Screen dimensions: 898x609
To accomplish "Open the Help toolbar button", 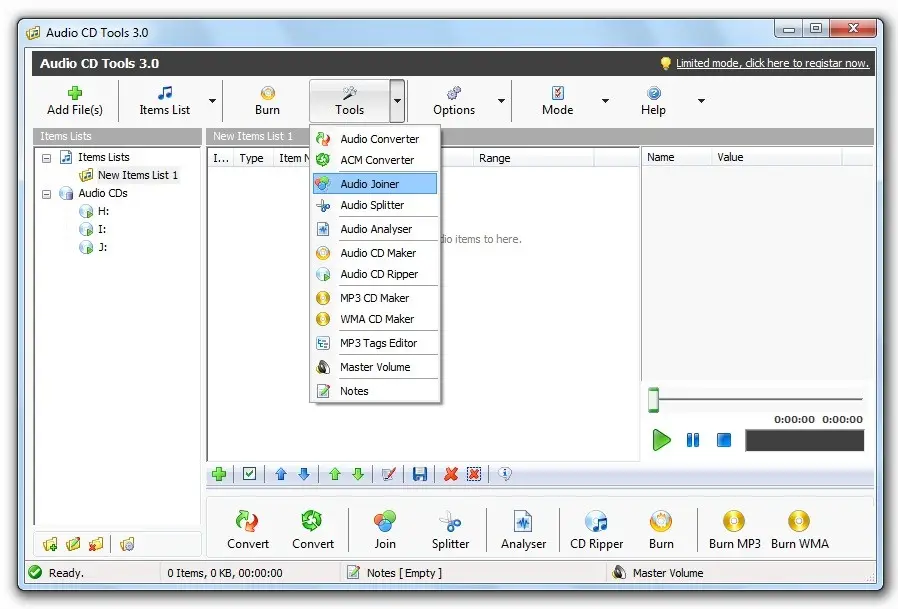I will pyautogui.click(x=653, y=101).
